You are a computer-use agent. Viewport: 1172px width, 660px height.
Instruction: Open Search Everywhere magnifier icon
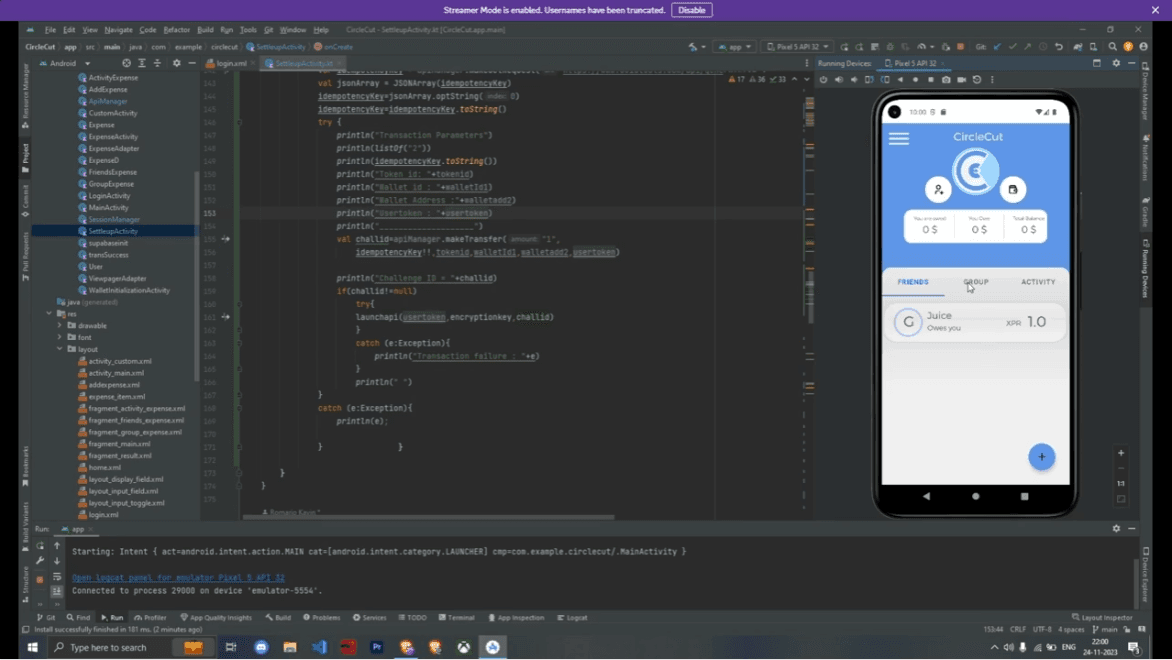(x=1112, y=47)
